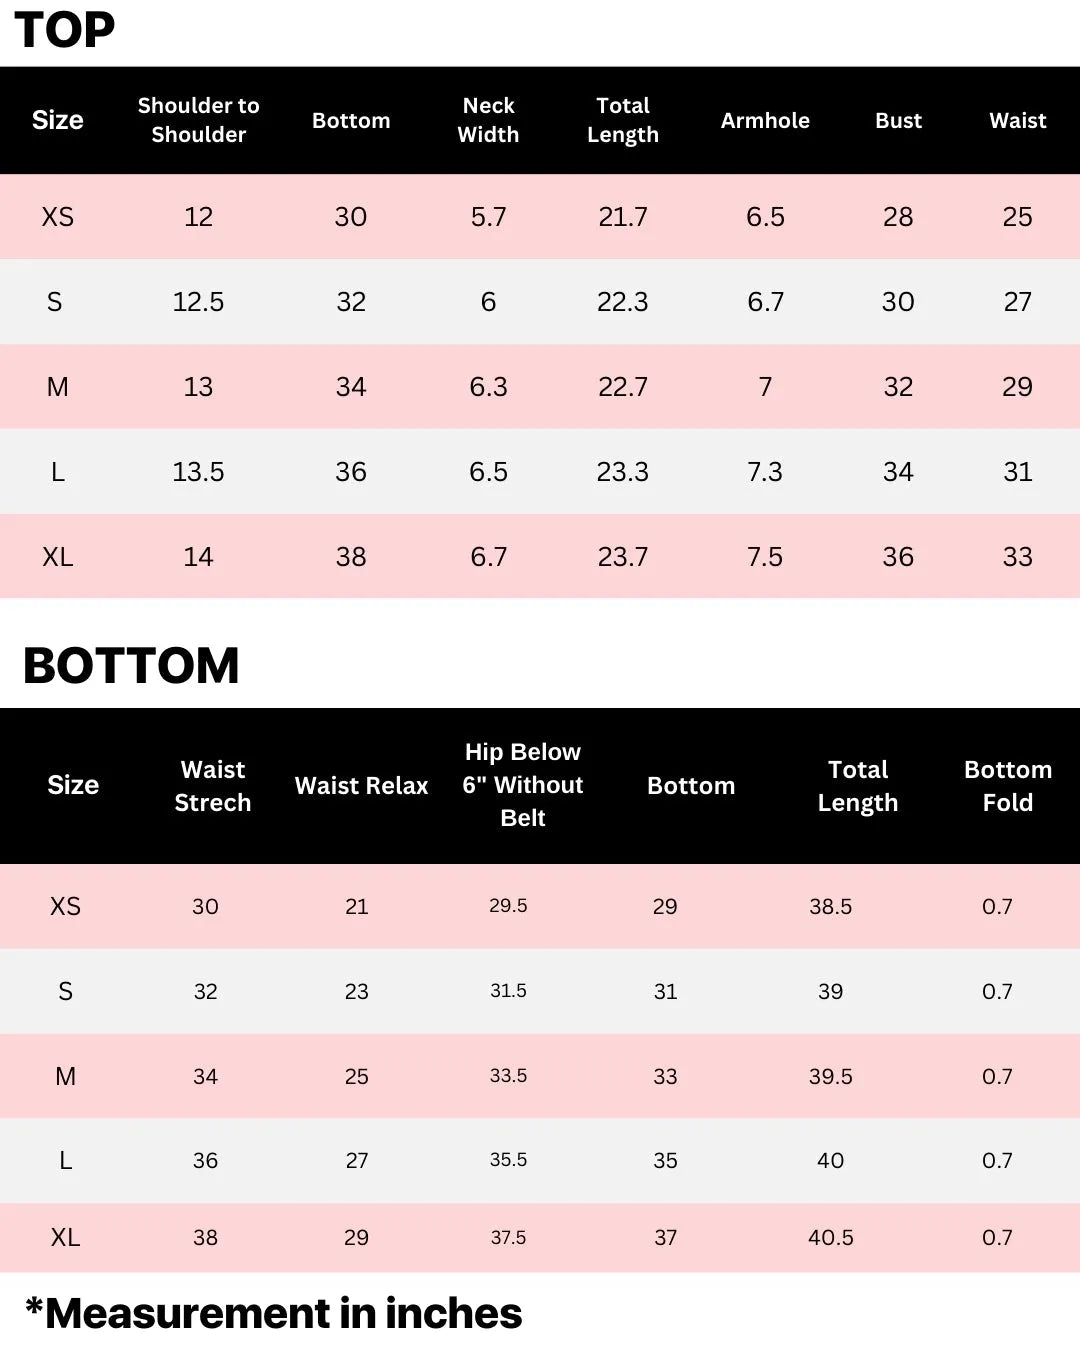
Task: Click the TOP section heading
Action: tap(65, 30)
